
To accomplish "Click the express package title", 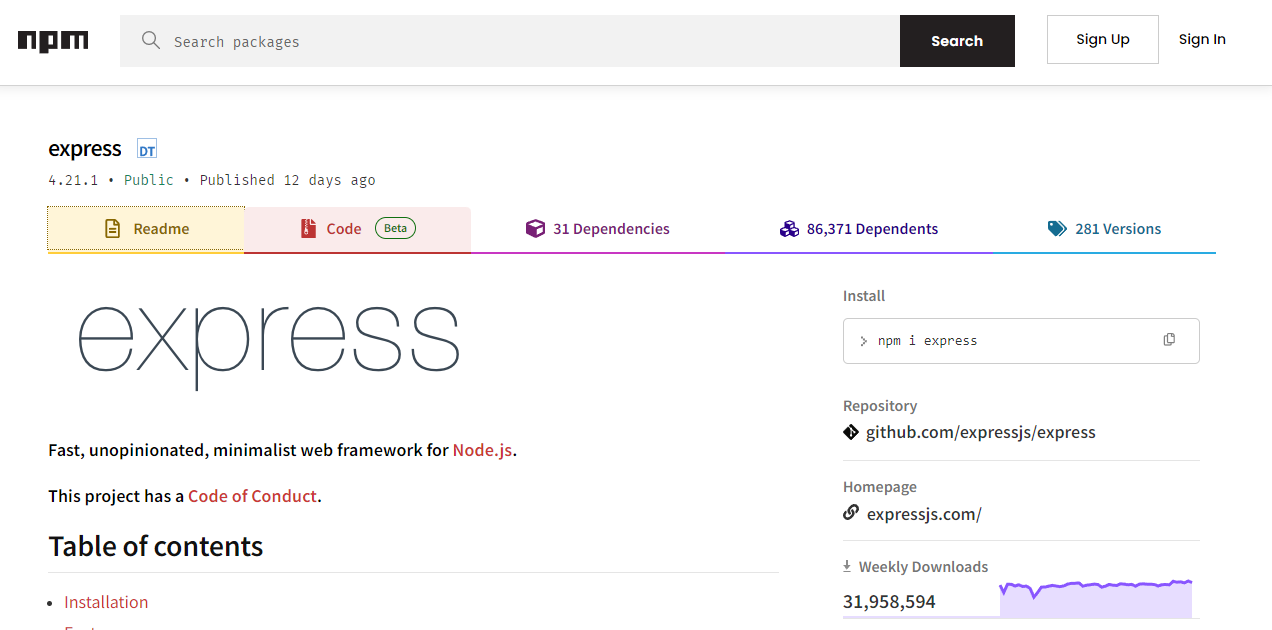I will coord(85,149).
